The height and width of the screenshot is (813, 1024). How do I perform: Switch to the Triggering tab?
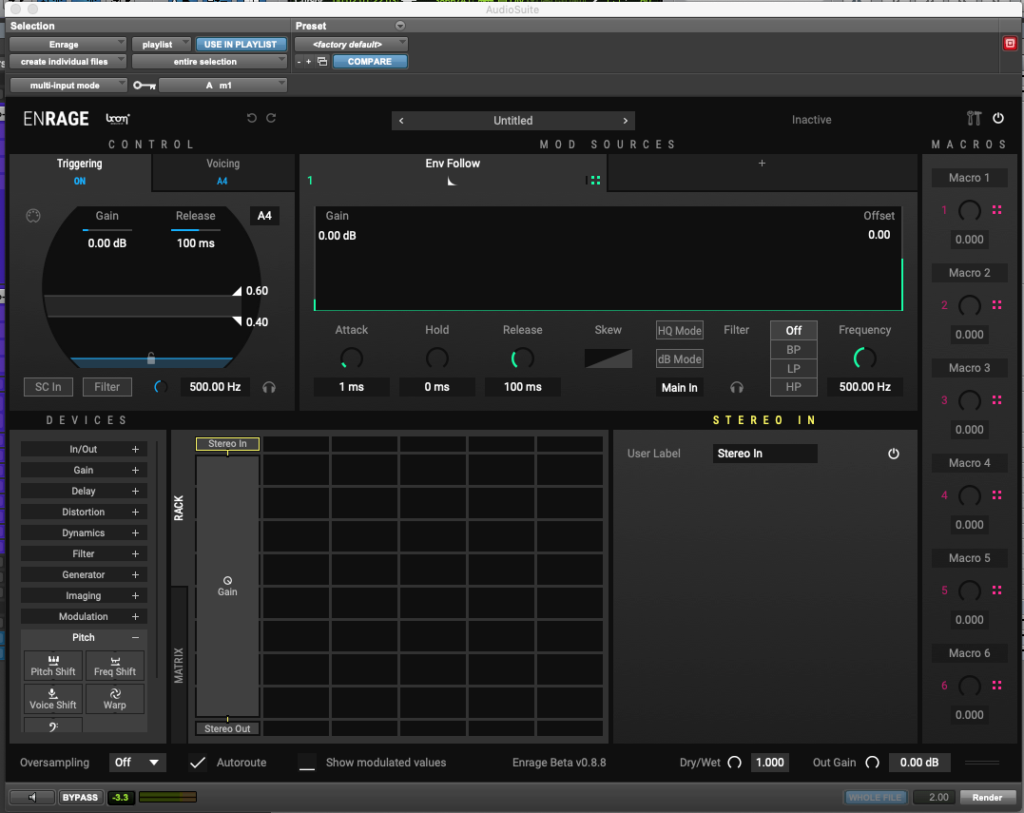[x=80, y=171]
